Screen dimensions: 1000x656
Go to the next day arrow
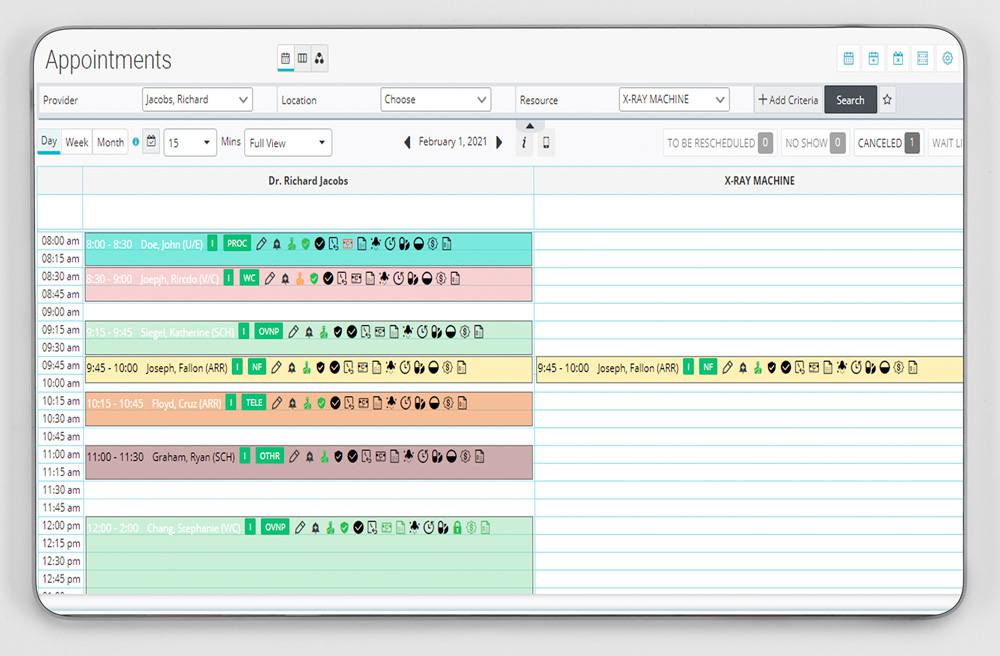[499, 142]
